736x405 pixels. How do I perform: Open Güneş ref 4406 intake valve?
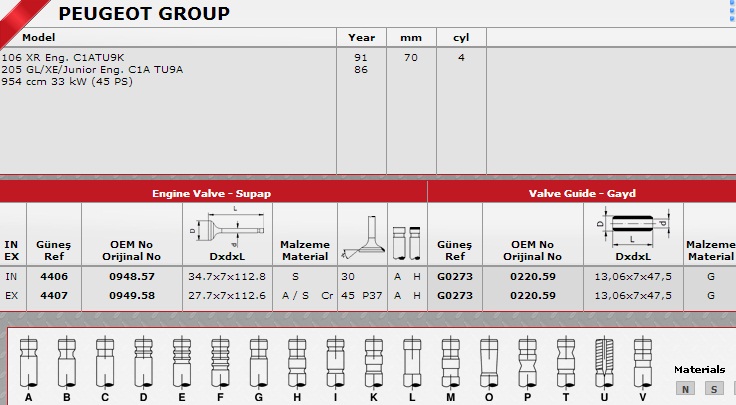click(54, 276)
